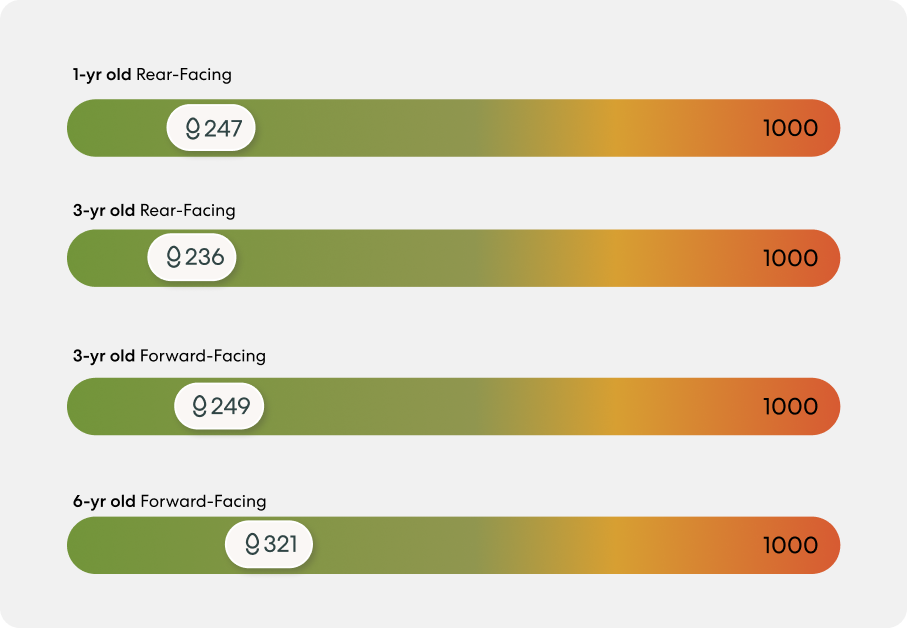
Task: Click the 3-yr old Rear-Facing label
Action: click(x=154, y=210)
